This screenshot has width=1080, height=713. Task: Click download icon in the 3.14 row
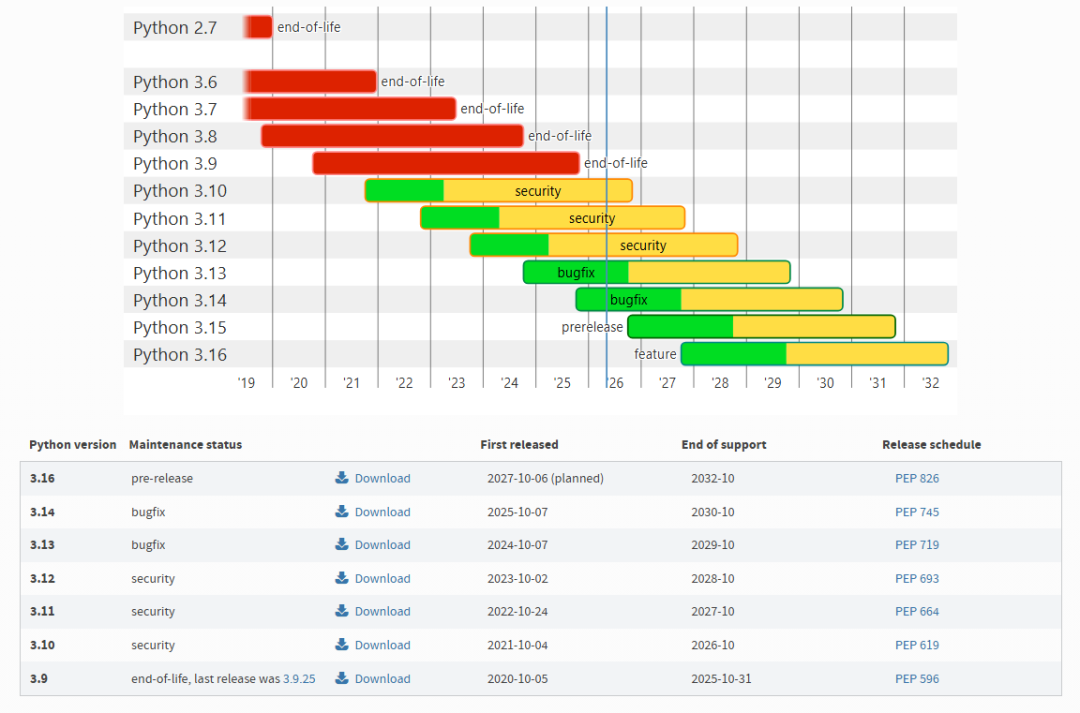click(x=342, y=511)
